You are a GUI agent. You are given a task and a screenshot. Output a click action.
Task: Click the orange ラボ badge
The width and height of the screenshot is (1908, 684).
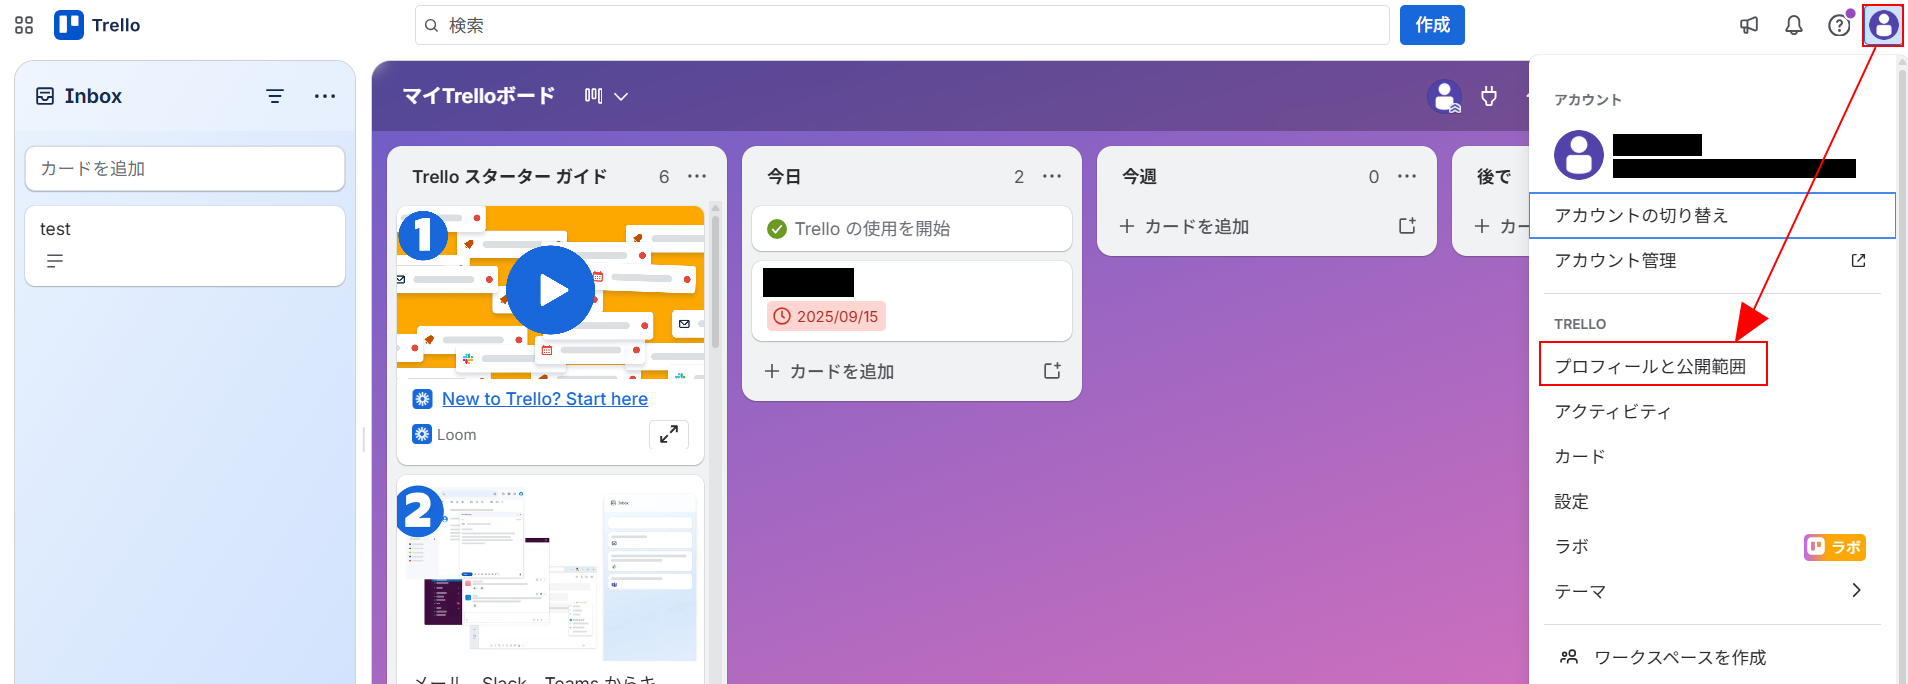[x=1834, y=547]
